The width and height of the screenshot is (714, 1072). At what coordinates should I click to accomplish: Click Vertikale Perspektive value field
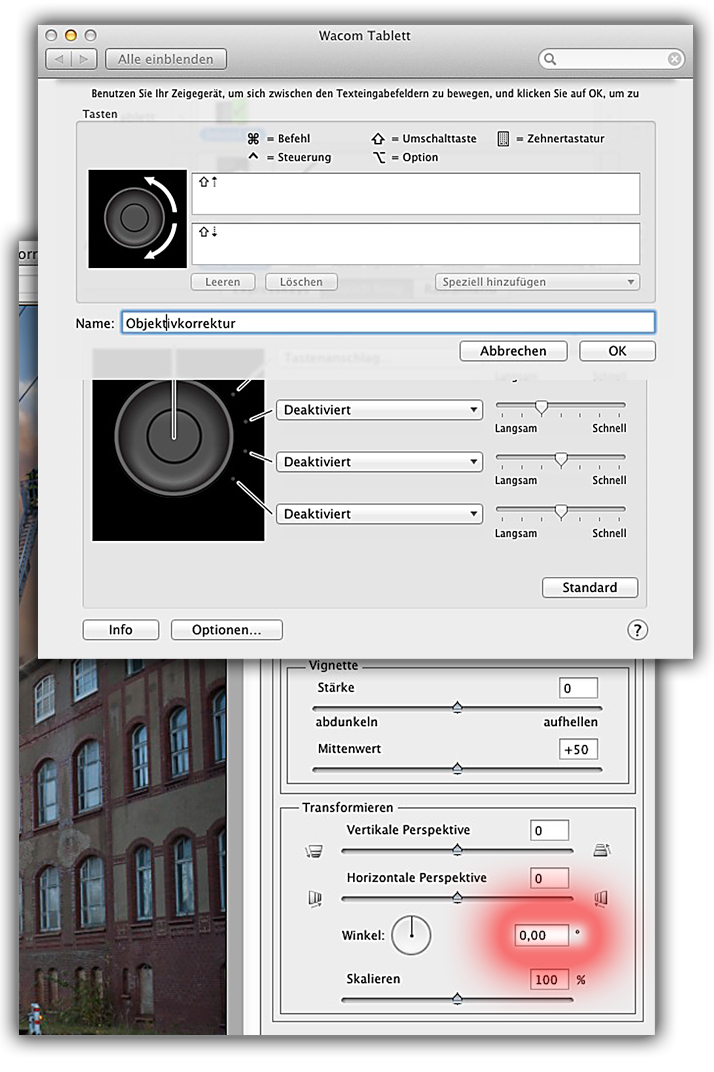tap(549, 831)
